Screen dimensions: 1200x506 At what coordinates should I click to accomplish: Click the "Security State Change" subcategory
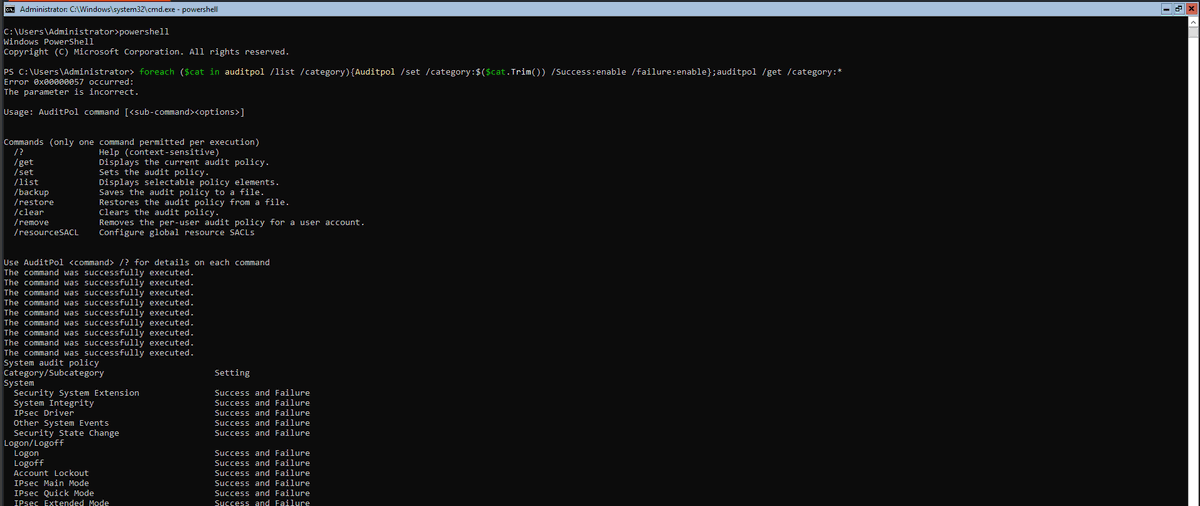tap(67, 432)
